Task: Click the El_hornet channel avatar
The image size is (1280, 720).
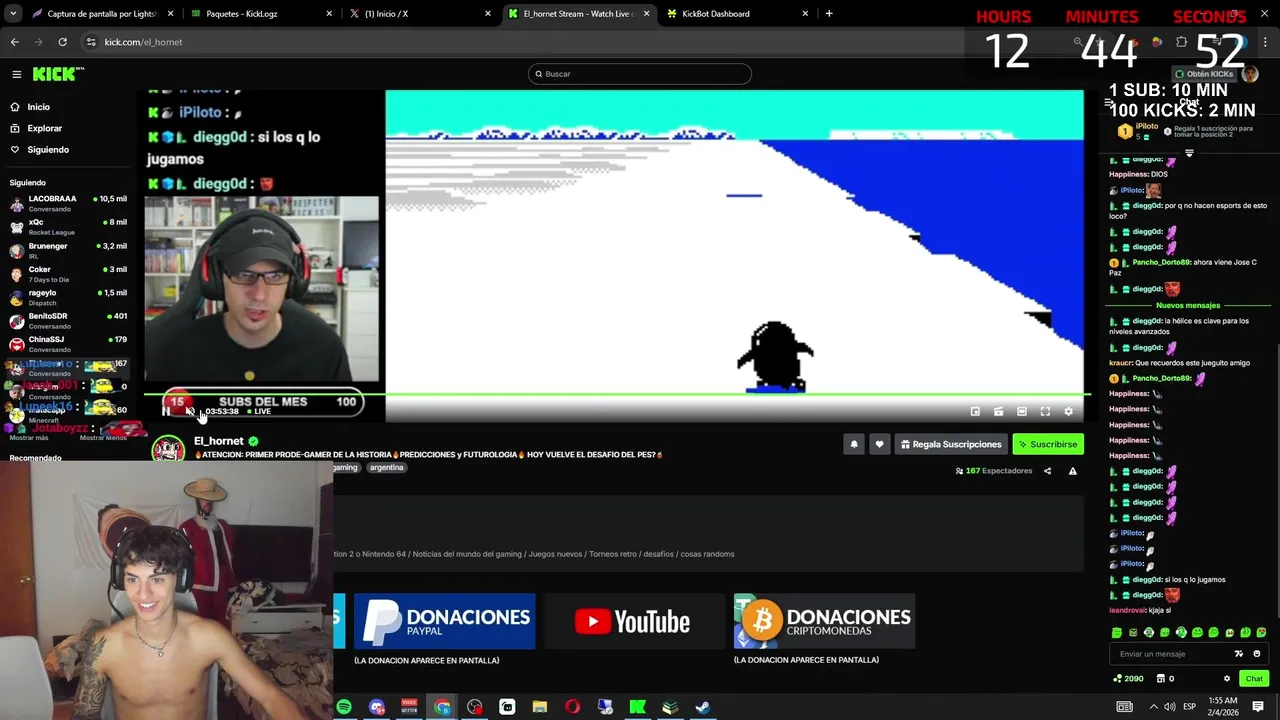Action: pos(168,450)
